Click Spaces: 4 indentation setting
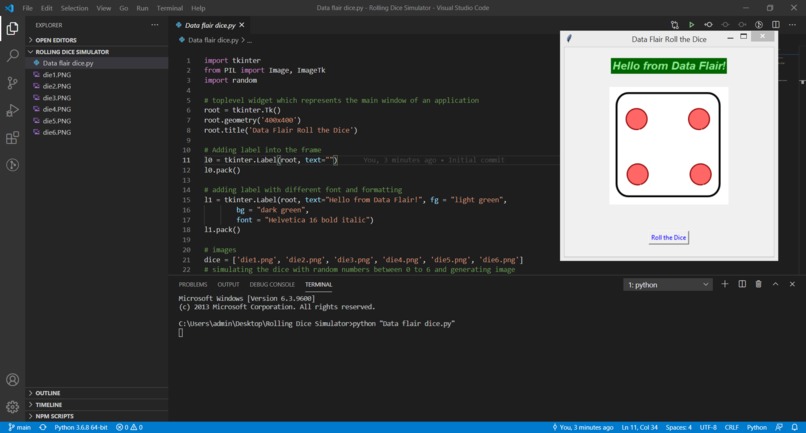This screenshot has height=433, width=806. (x=679, y=427)
